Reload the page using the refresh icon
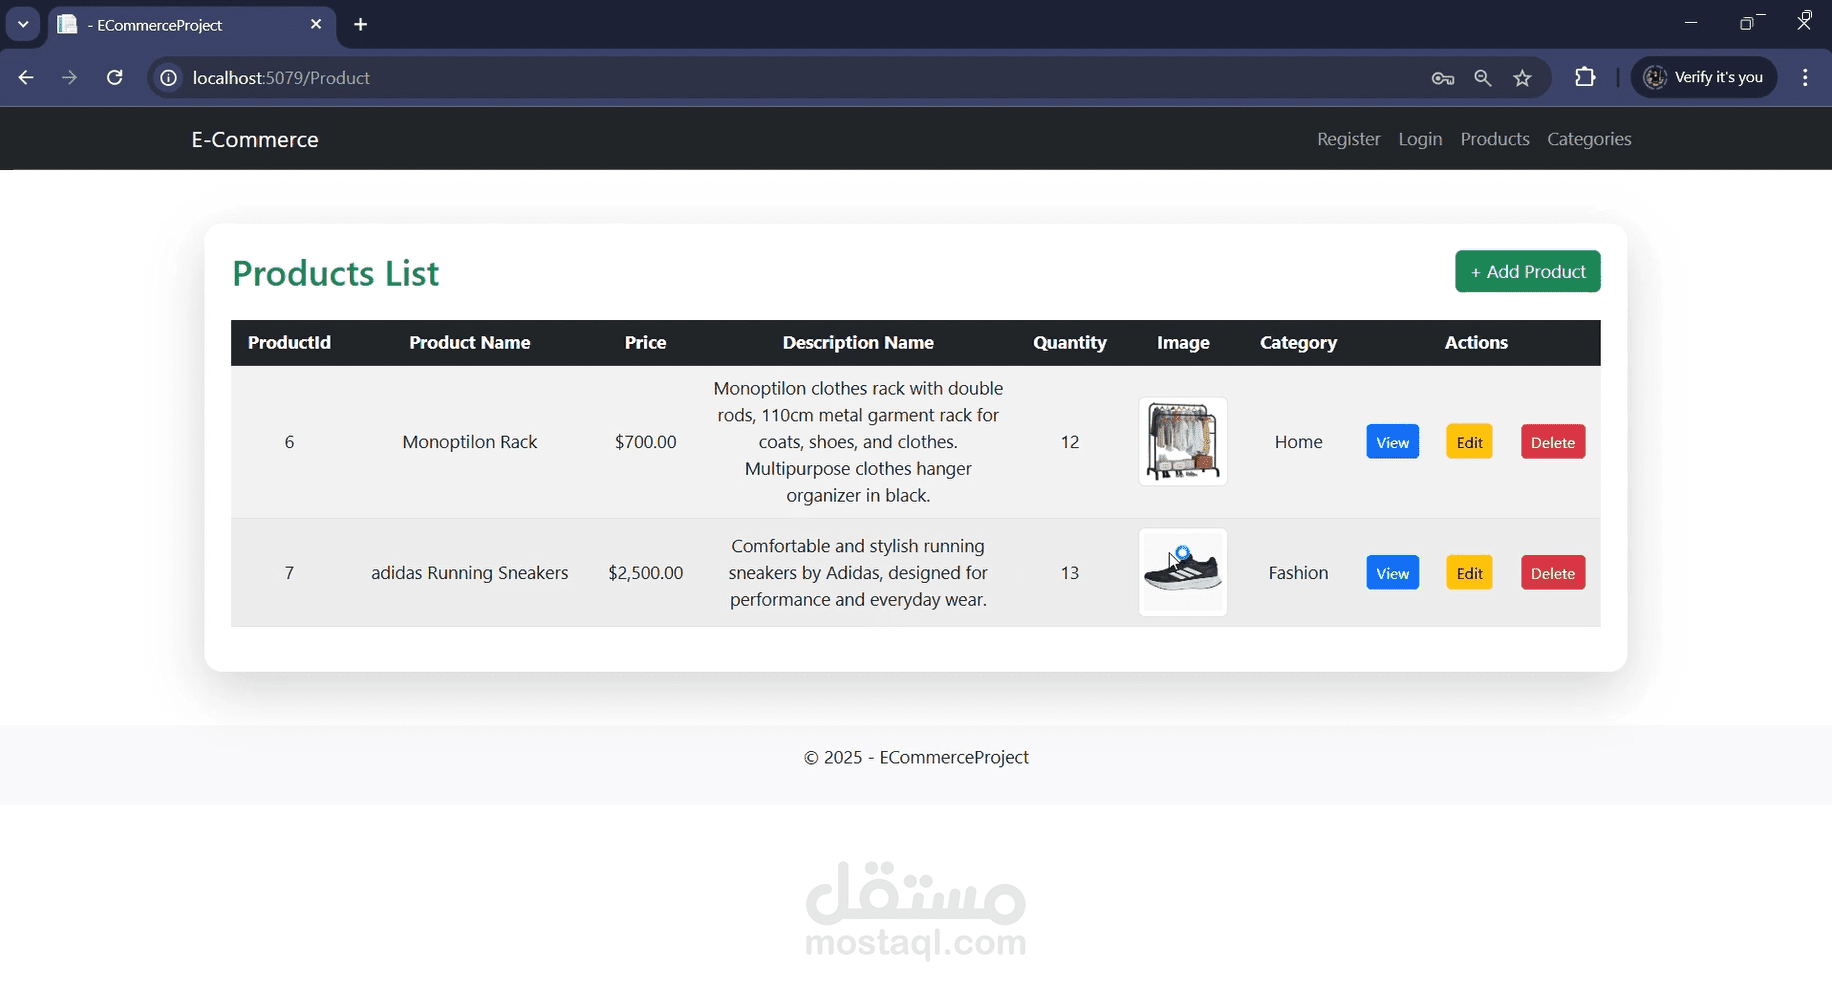The height and width of the screenshot is (982, 1832). 114,77
